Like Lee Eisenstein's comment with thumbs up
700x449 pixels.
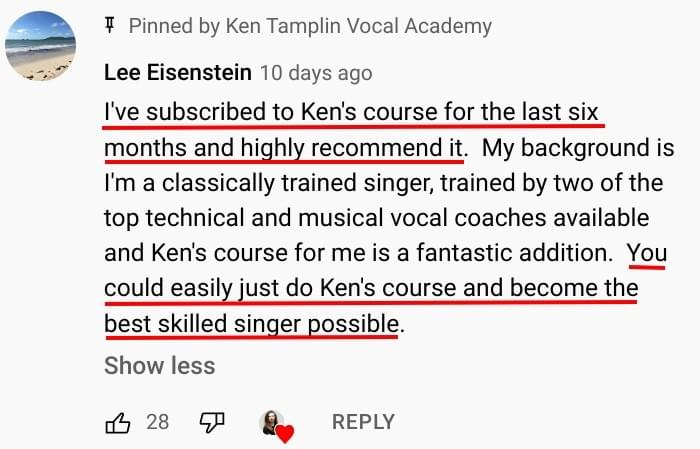(x=118, y=422)
